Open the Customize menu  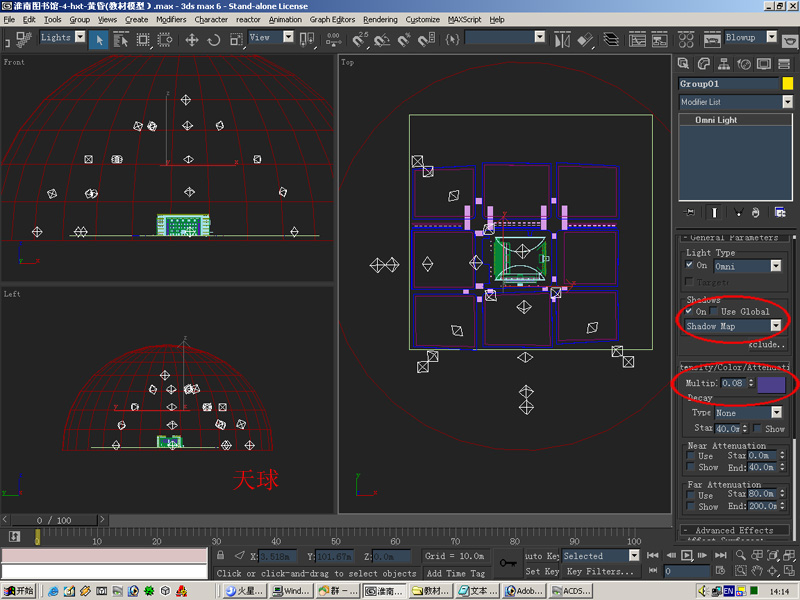click(x=422, y=19)
